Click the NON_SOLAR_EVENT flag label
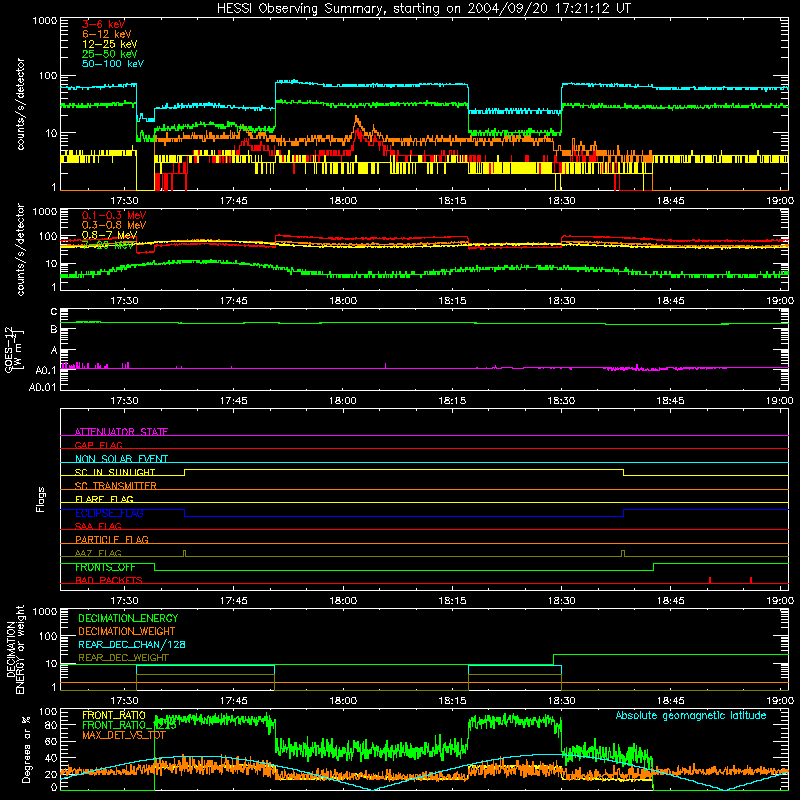 121,459
